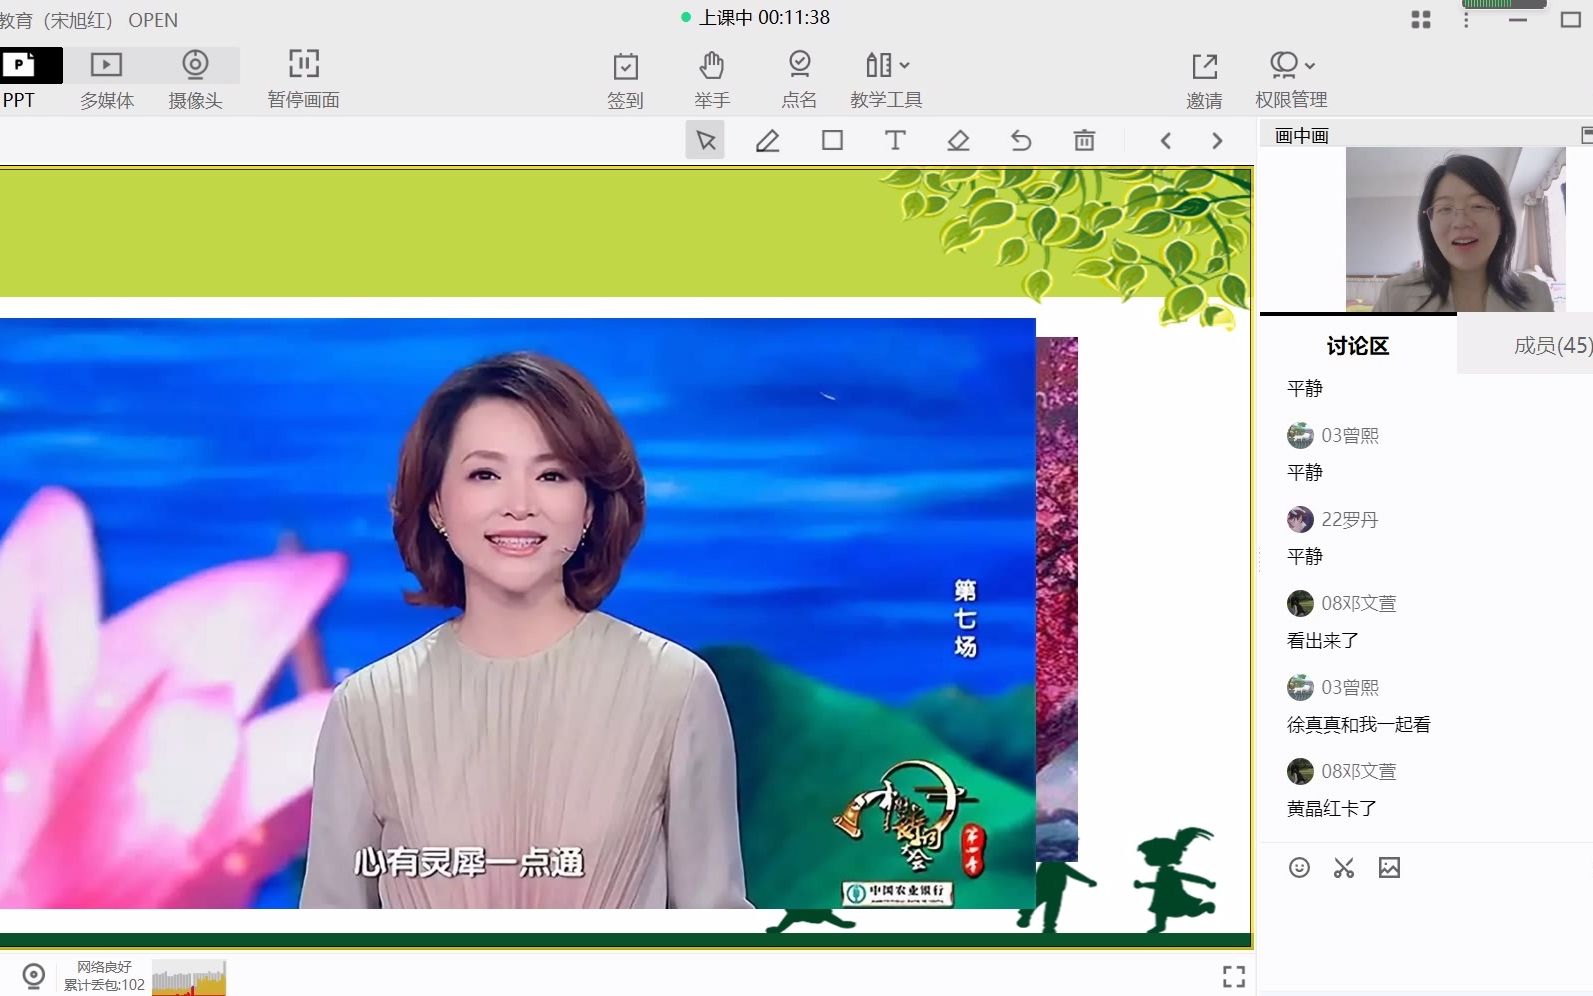Collapse the 画中画 picture-in-picture panel

pos(1586,134)
